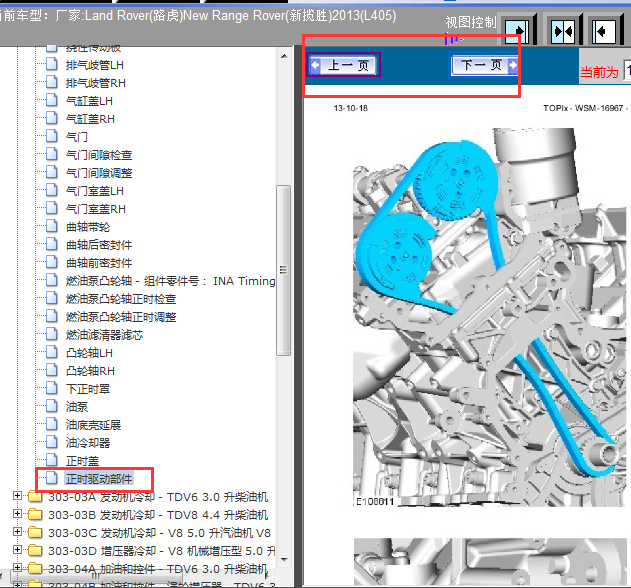Click the page icon beside 凸轮轴RH

(52, 371)
